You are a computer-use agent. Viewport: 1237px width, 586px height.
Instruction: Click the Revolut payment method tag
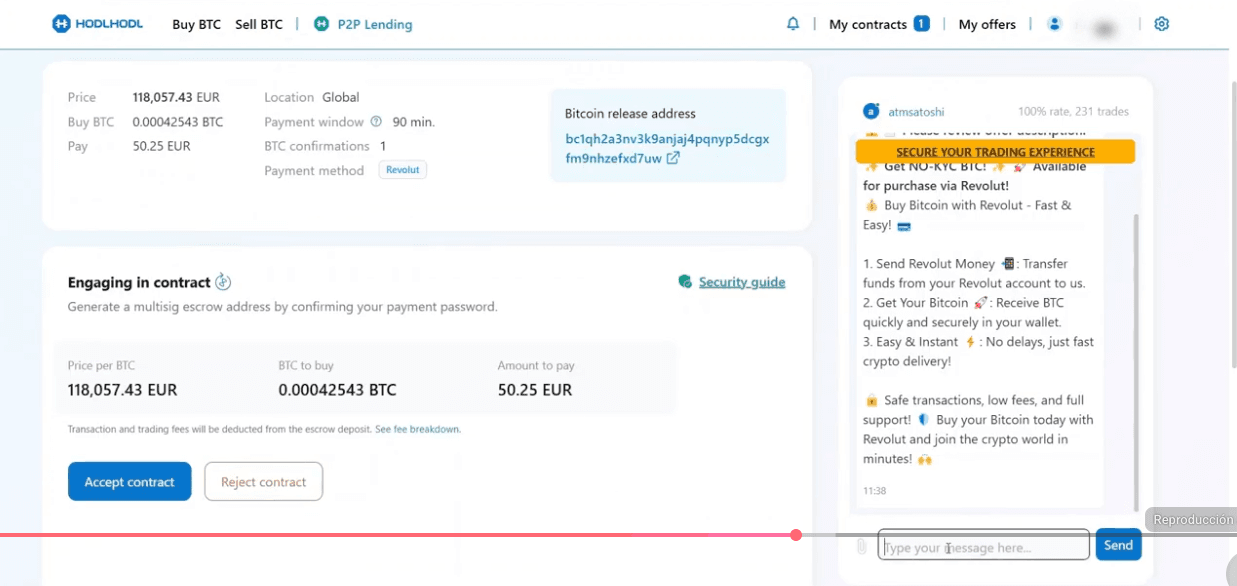click(x=403, y=170)
